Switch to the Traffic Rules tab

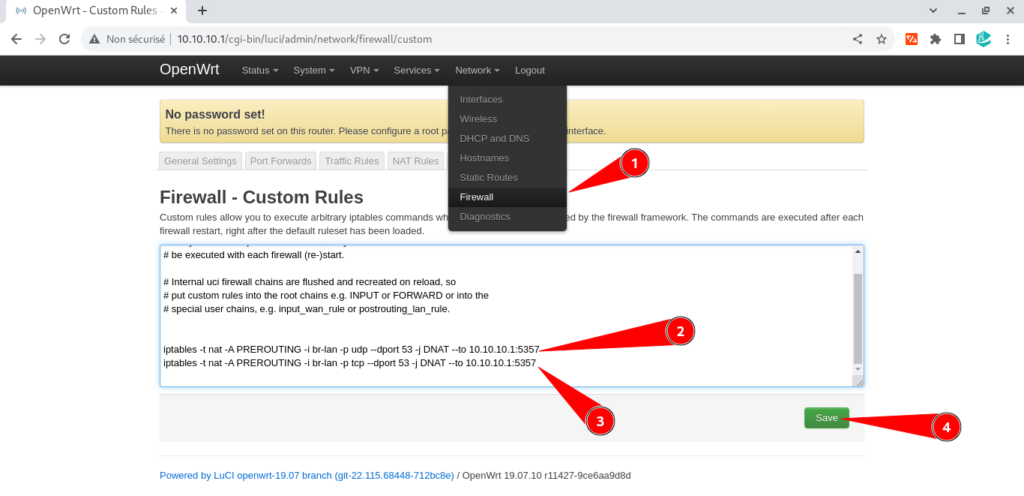click(x=352, y=161)
